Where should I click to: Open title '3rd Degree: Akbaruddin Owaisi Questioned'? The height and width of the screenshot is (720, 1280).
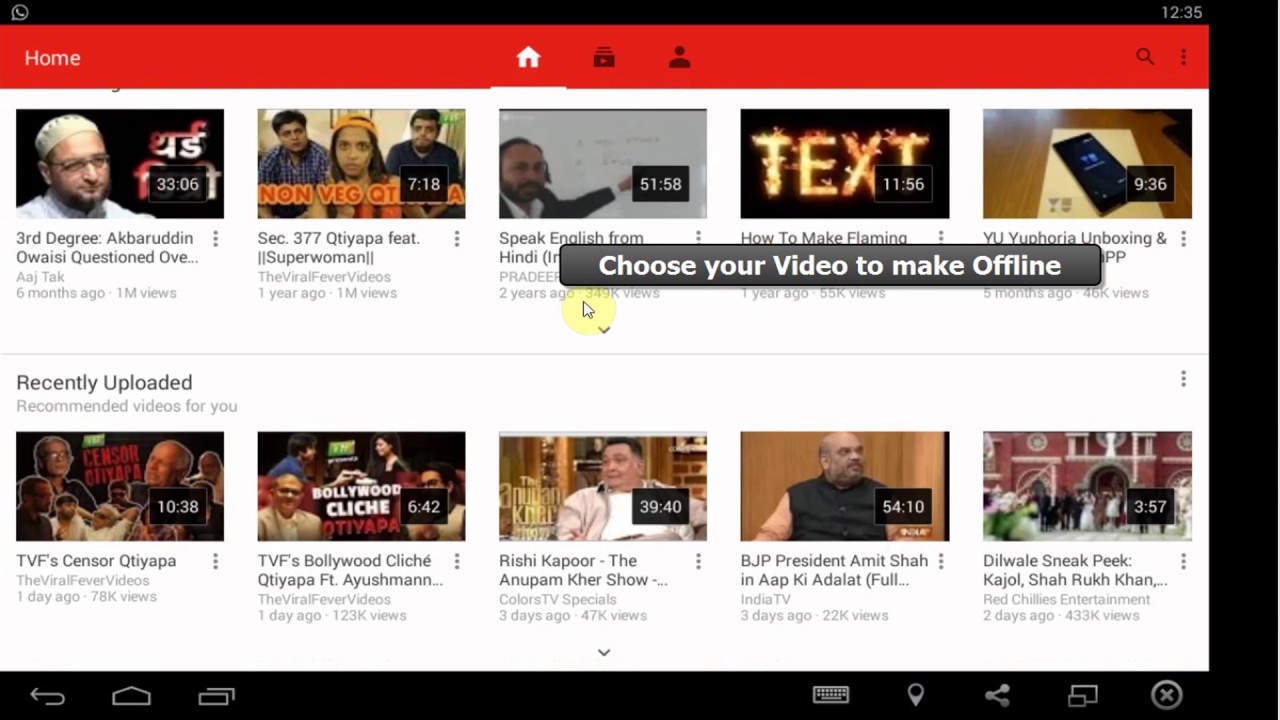coord(107,248)
